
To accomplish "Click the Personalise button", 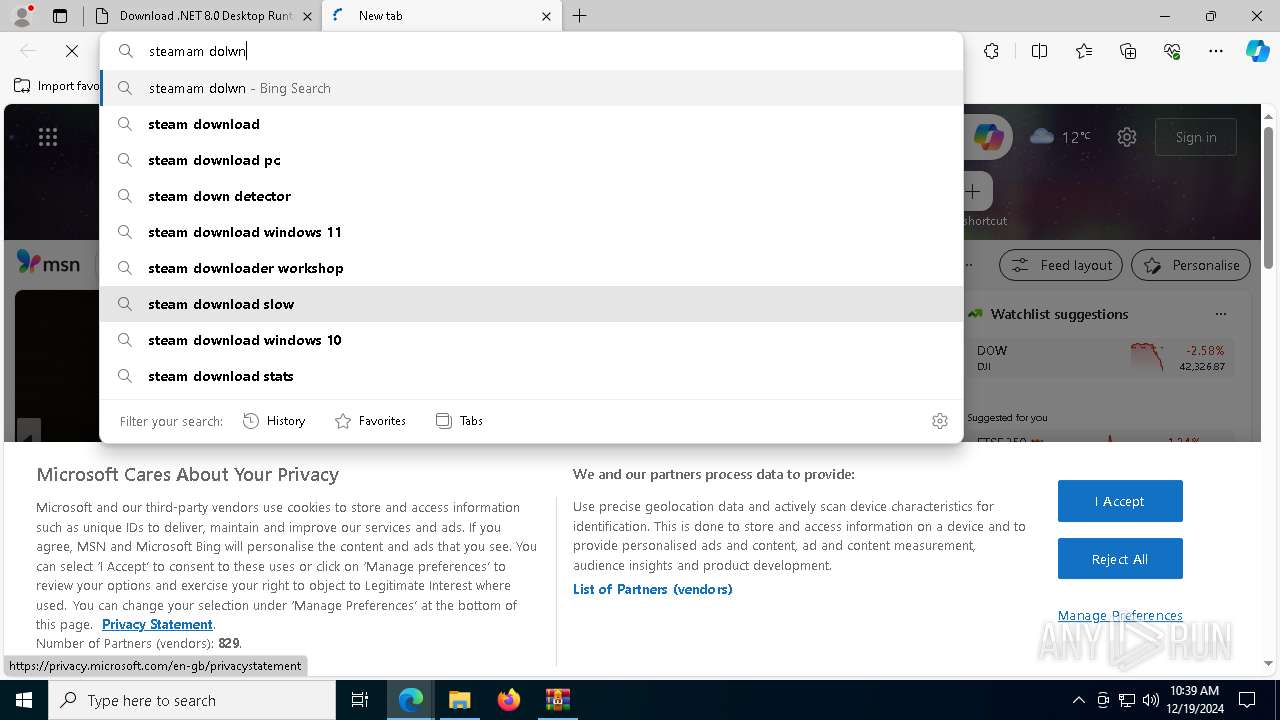I will pyautogui.click(x=1191, y=265).
